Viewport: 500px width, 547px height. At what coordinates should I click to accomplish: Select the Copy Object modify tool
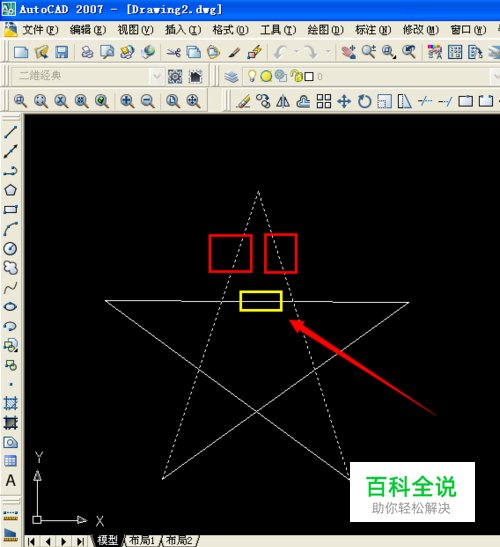263,102
